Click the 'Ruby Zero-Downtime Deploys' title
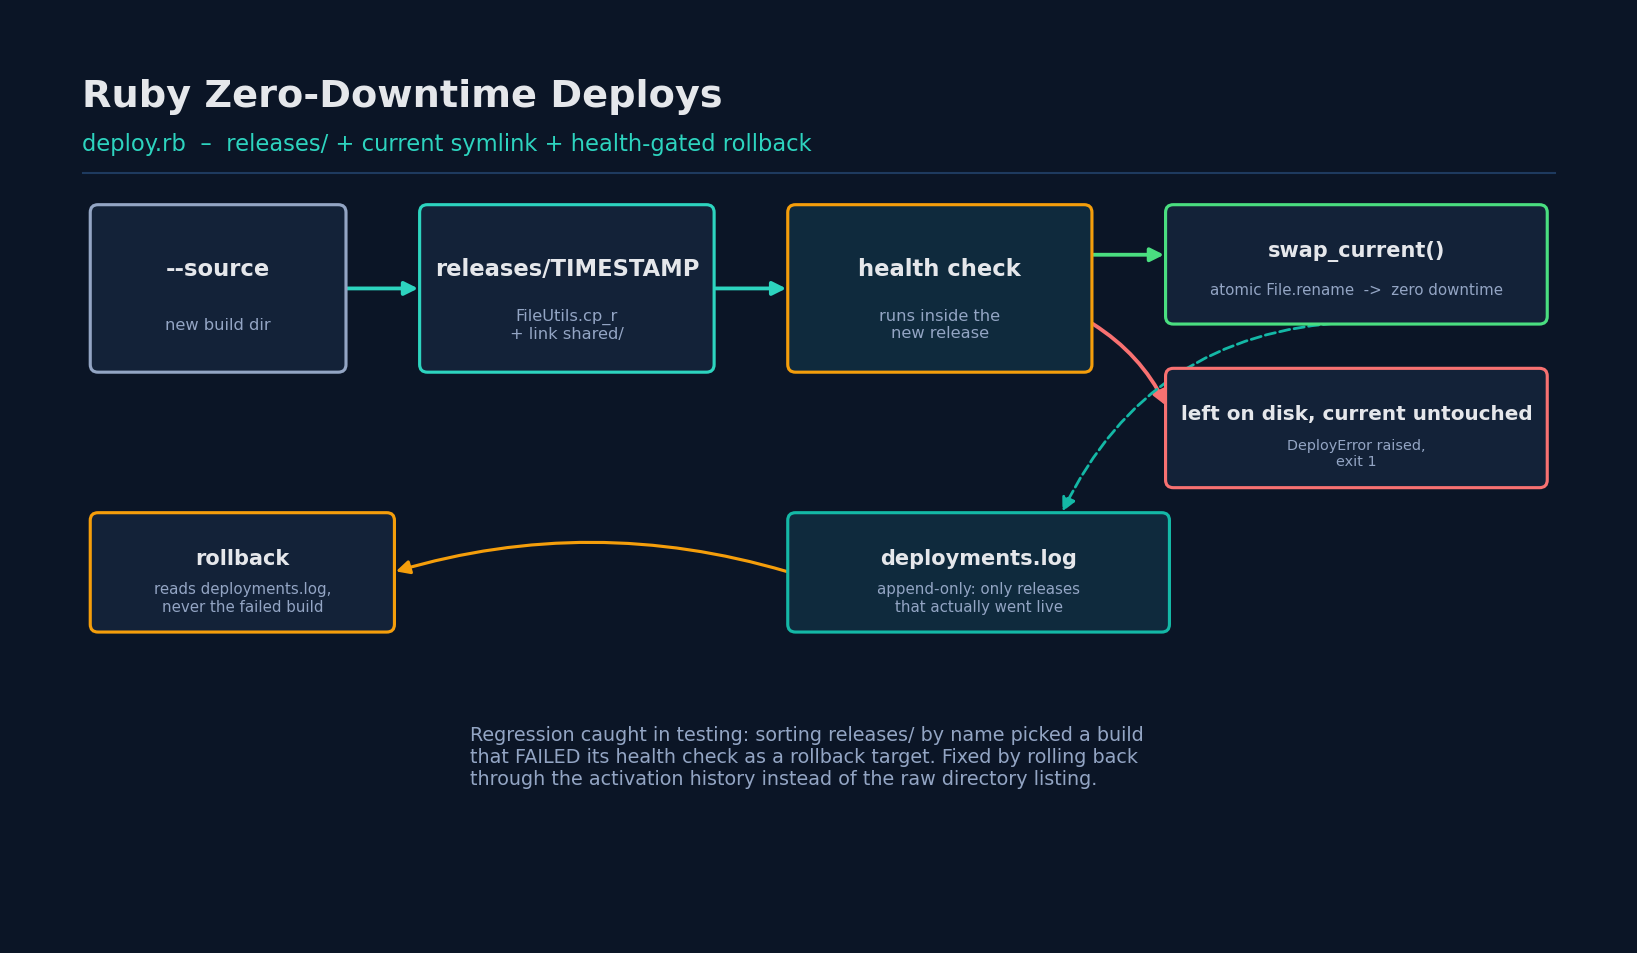Screen dimensions: 1637x953 point(402,96)
